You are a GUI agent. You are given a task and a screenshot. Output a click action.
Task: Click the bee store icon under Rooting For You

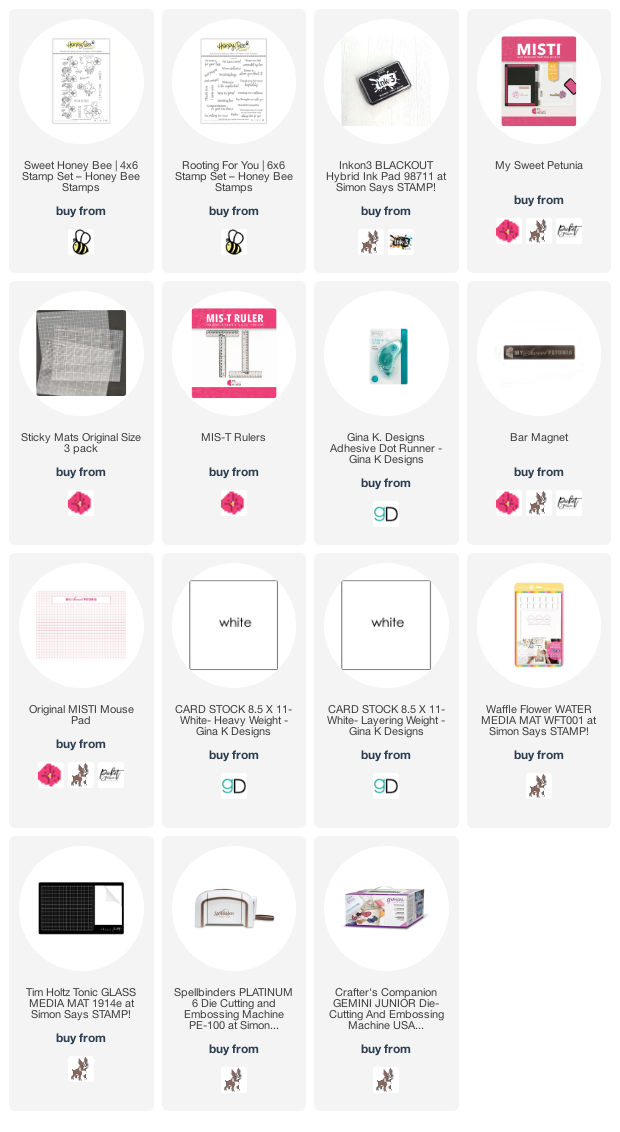click(233, 242)
